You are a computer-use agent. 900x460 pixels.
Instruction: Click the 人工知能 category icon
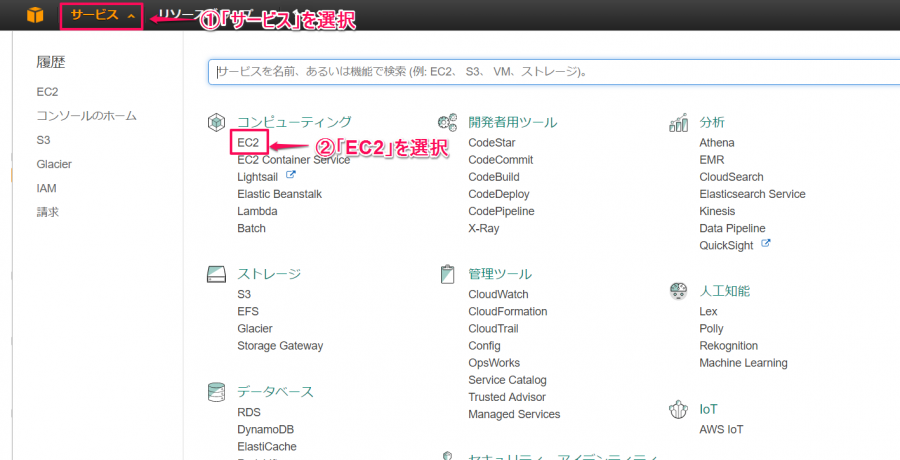tap(678, 291)
